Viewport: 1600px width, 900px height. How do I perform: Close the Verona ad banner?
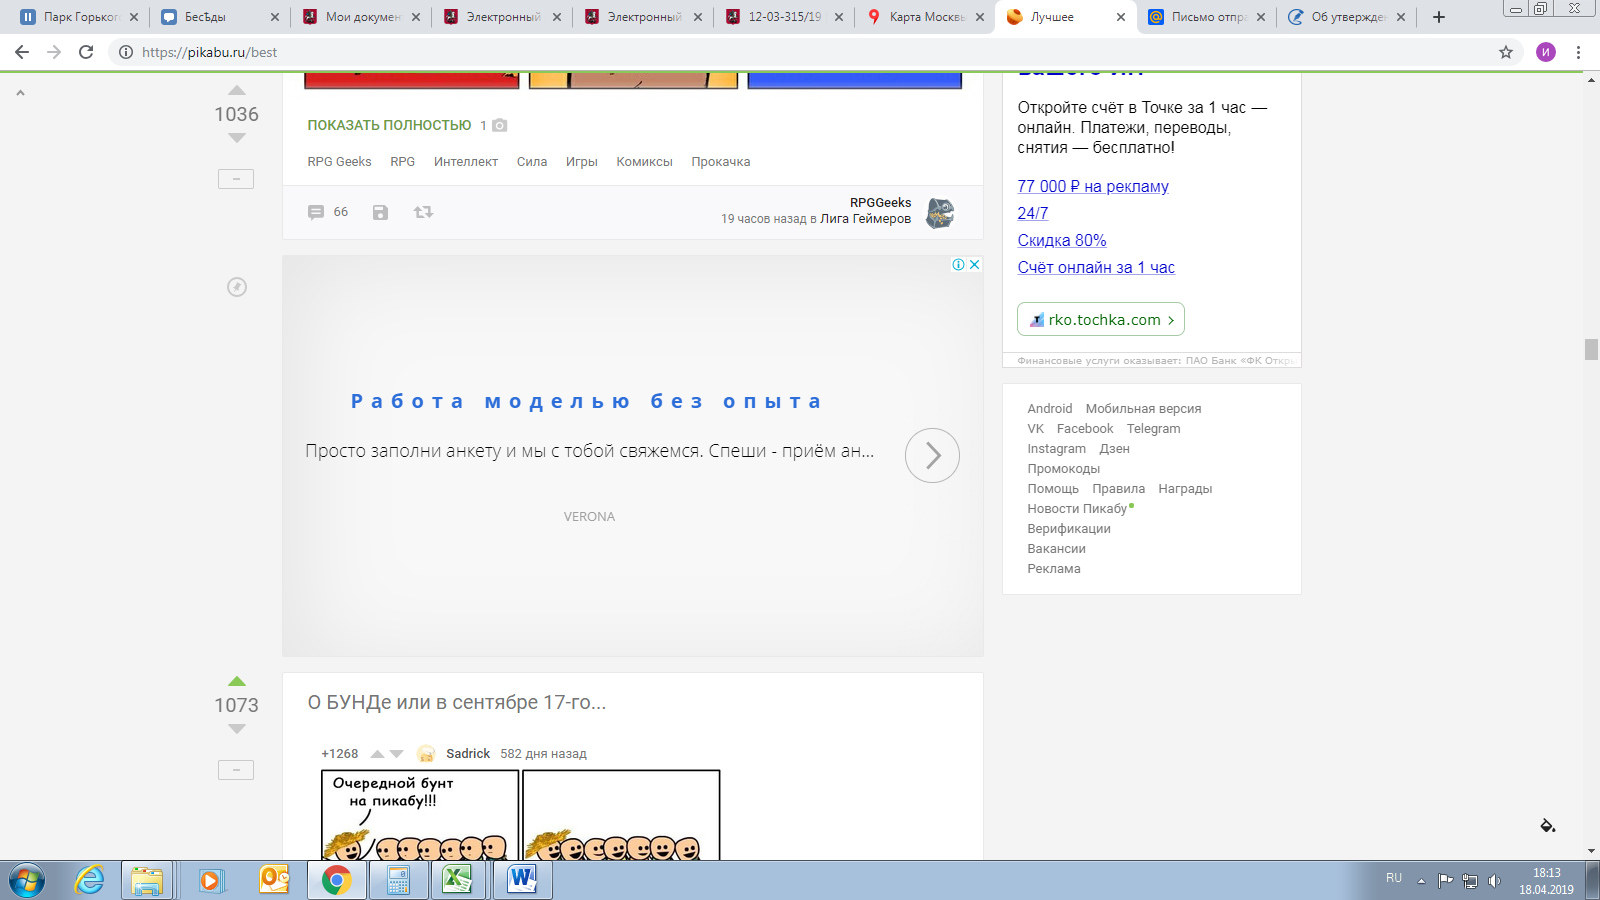coord(974,264)
